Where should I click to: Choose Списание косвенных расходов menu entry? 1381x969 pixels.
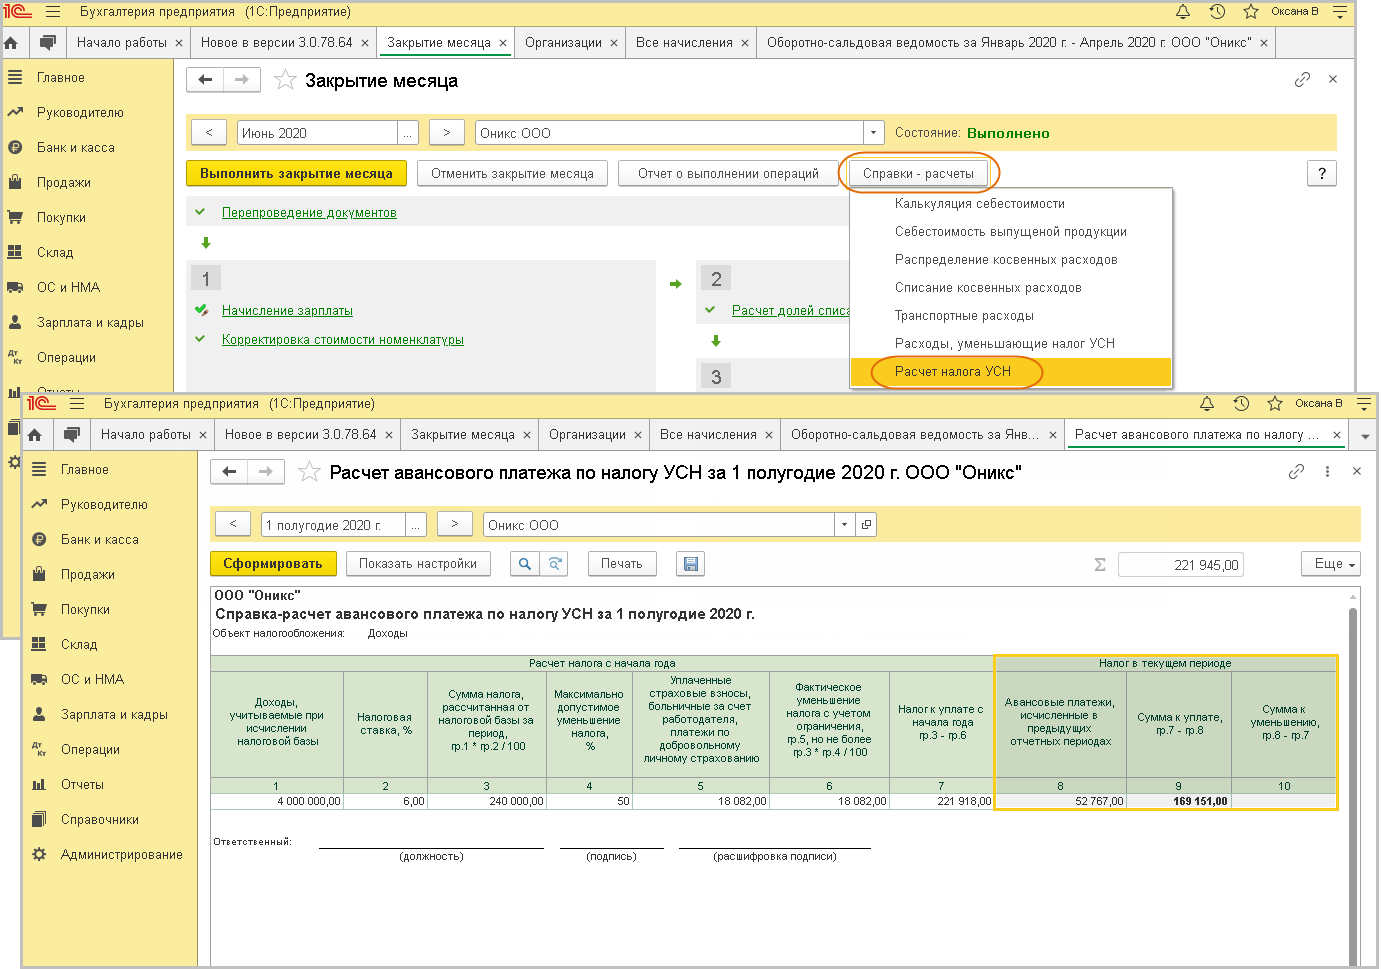point(988,287)
